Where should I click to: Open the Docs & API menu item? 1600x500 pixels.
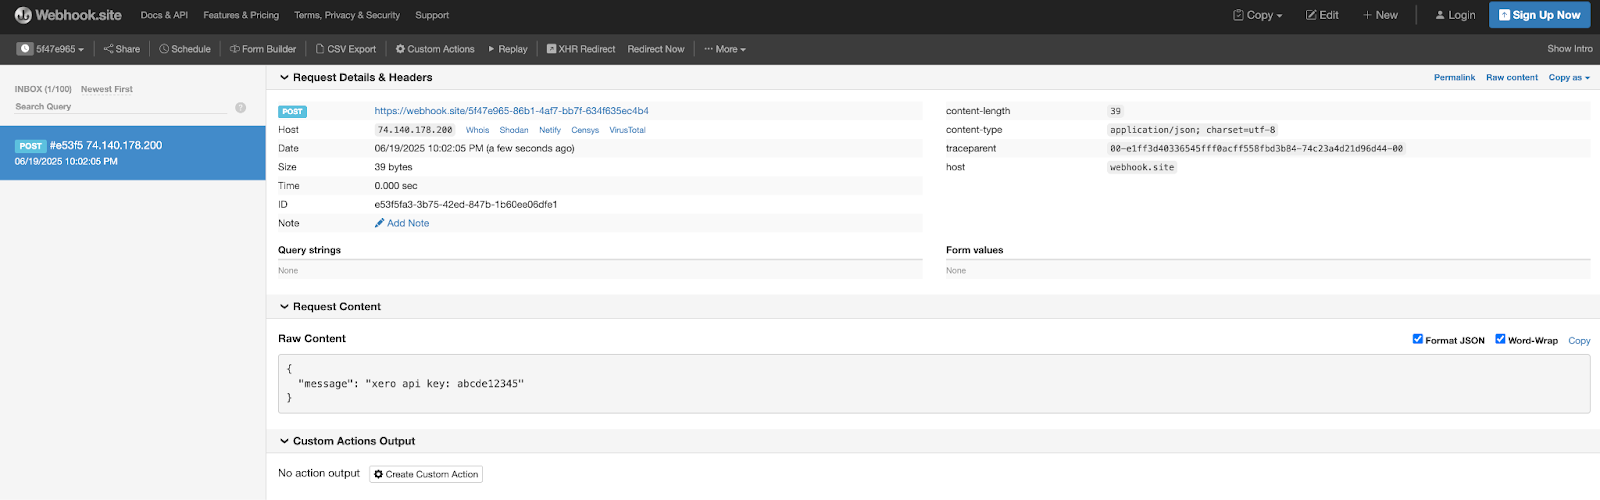pyautogui.click(x=164, y=15)
